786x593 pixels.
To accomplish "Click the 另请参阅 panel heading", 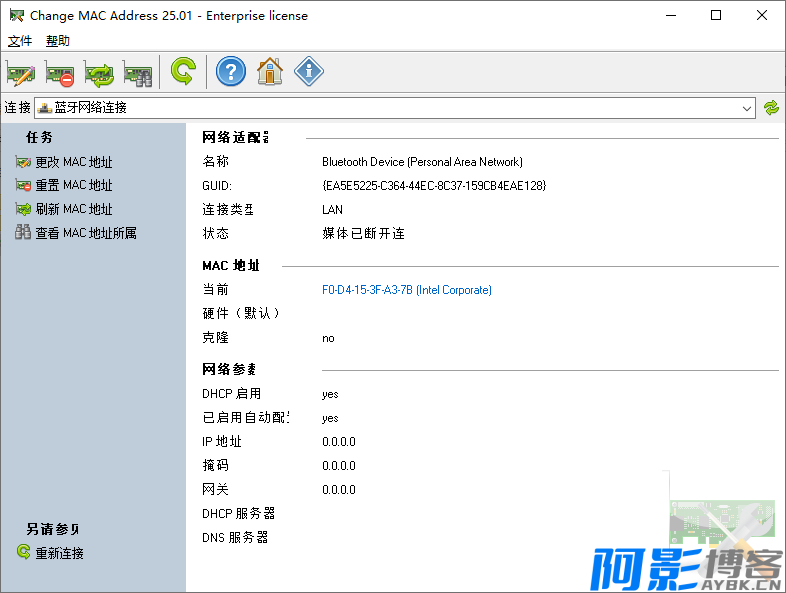I will pyautogui.click(x=53, y=529).
